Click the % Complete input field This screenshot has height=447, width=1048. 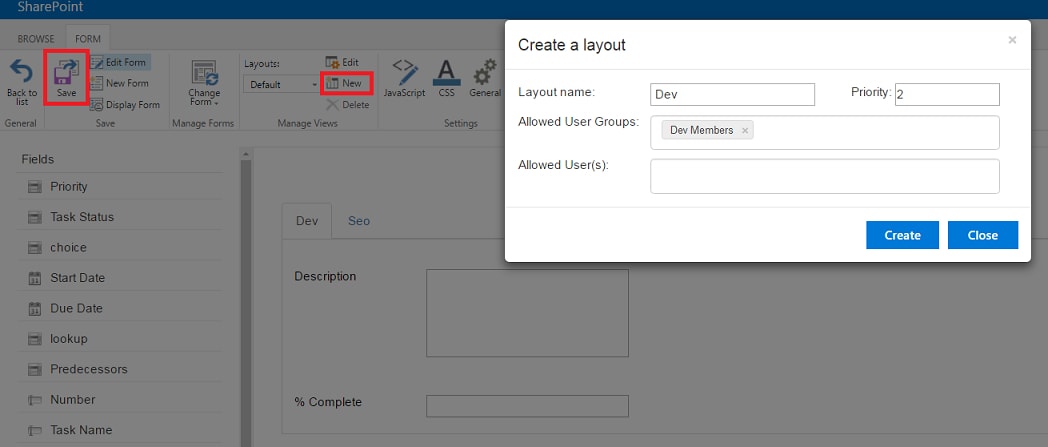coord(527,406)
